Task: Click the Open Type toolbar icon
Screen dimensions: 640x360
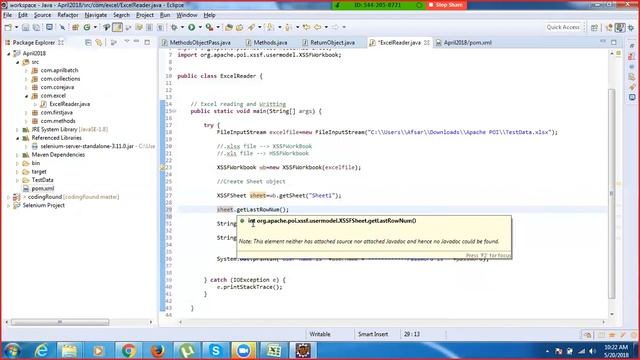Action: click(x=229, y=27)
